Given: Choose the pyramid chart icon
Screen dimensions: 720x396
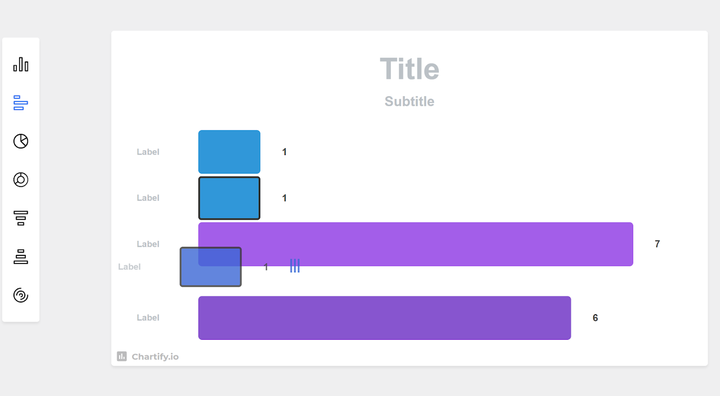Looking at the screenshot, I should tap(21, 256).
